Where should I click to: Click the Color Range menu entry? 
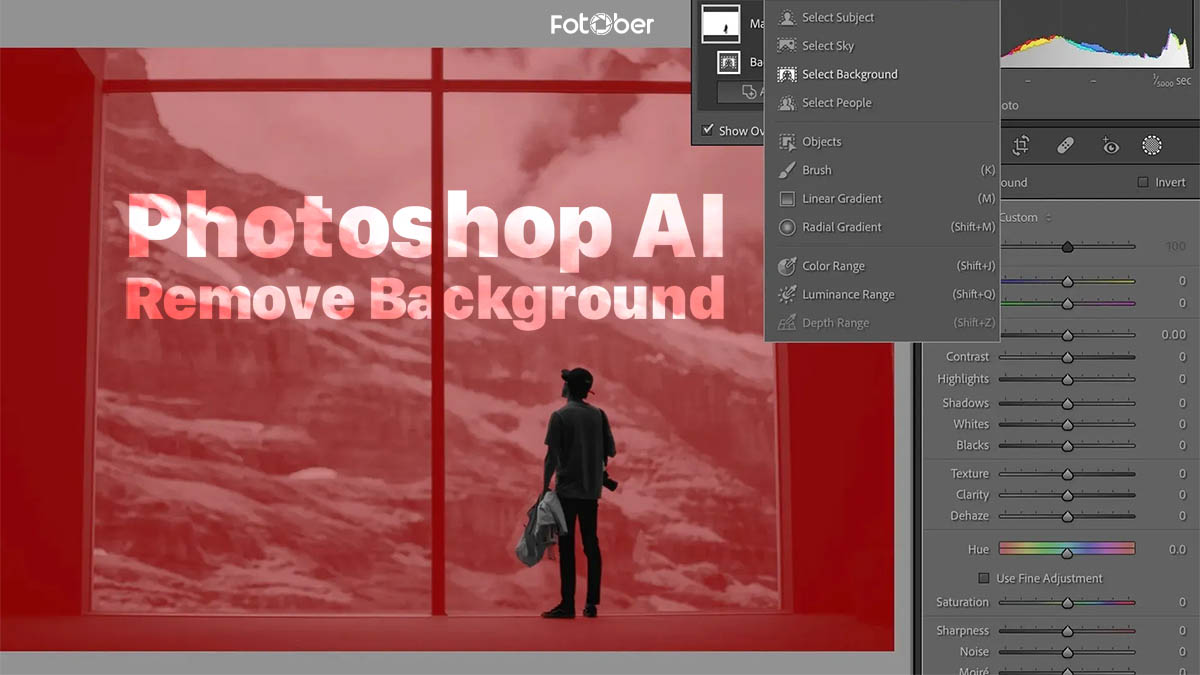click(833, 267)
